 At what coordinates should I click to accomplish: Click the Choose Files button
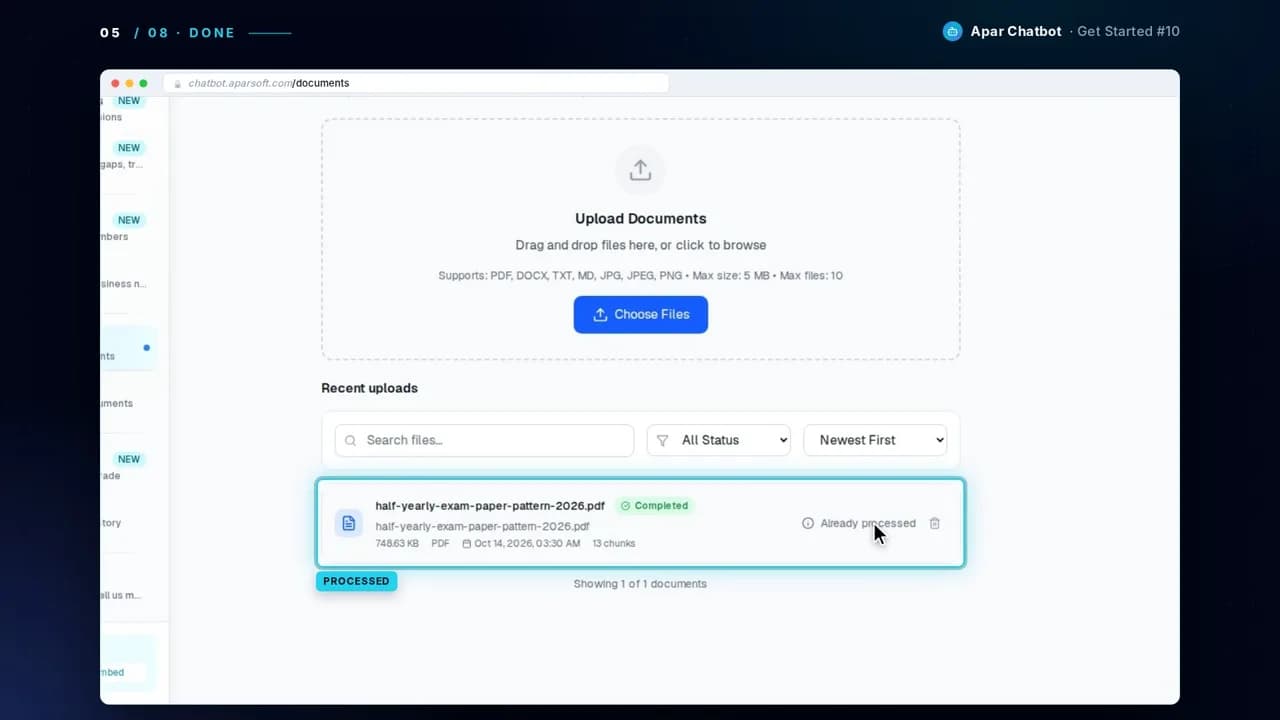[x=640, y=314]
